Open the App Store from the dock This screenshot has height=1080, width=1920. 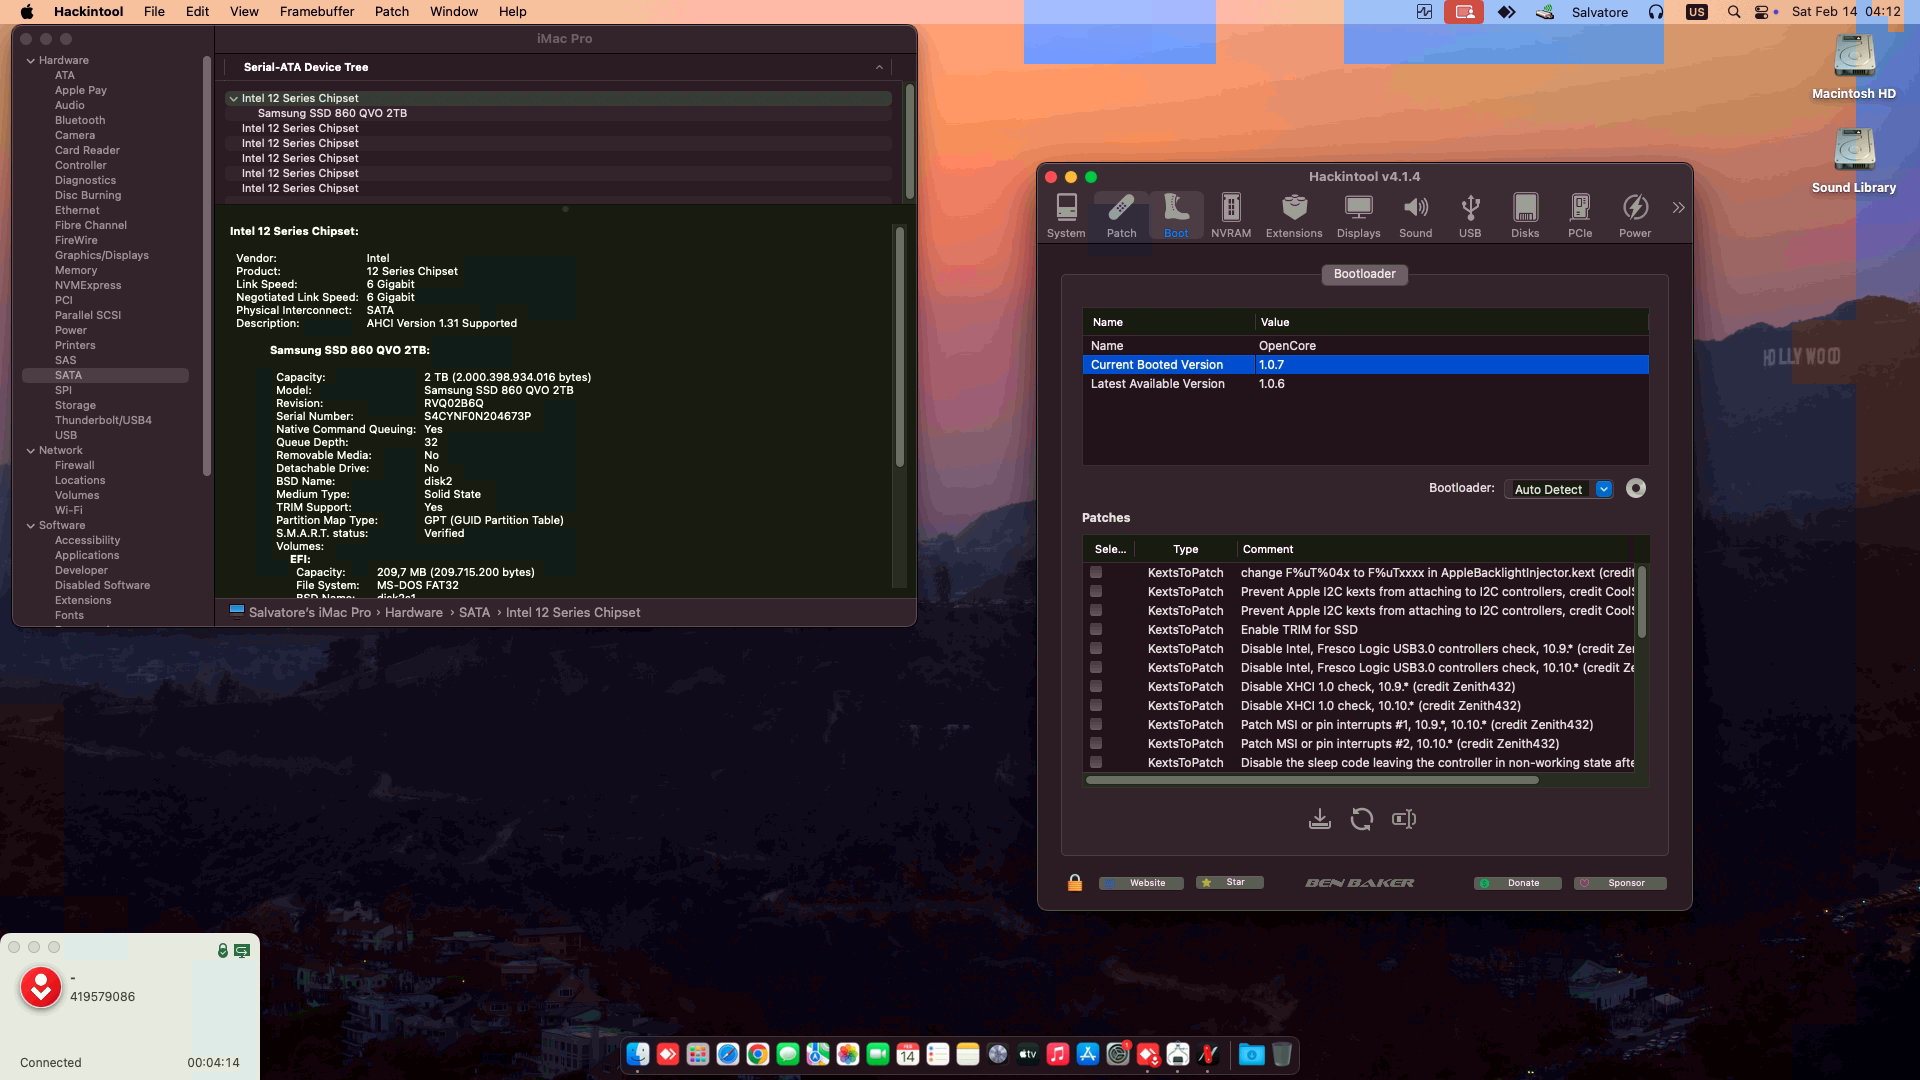(x=1088, y=1054)
